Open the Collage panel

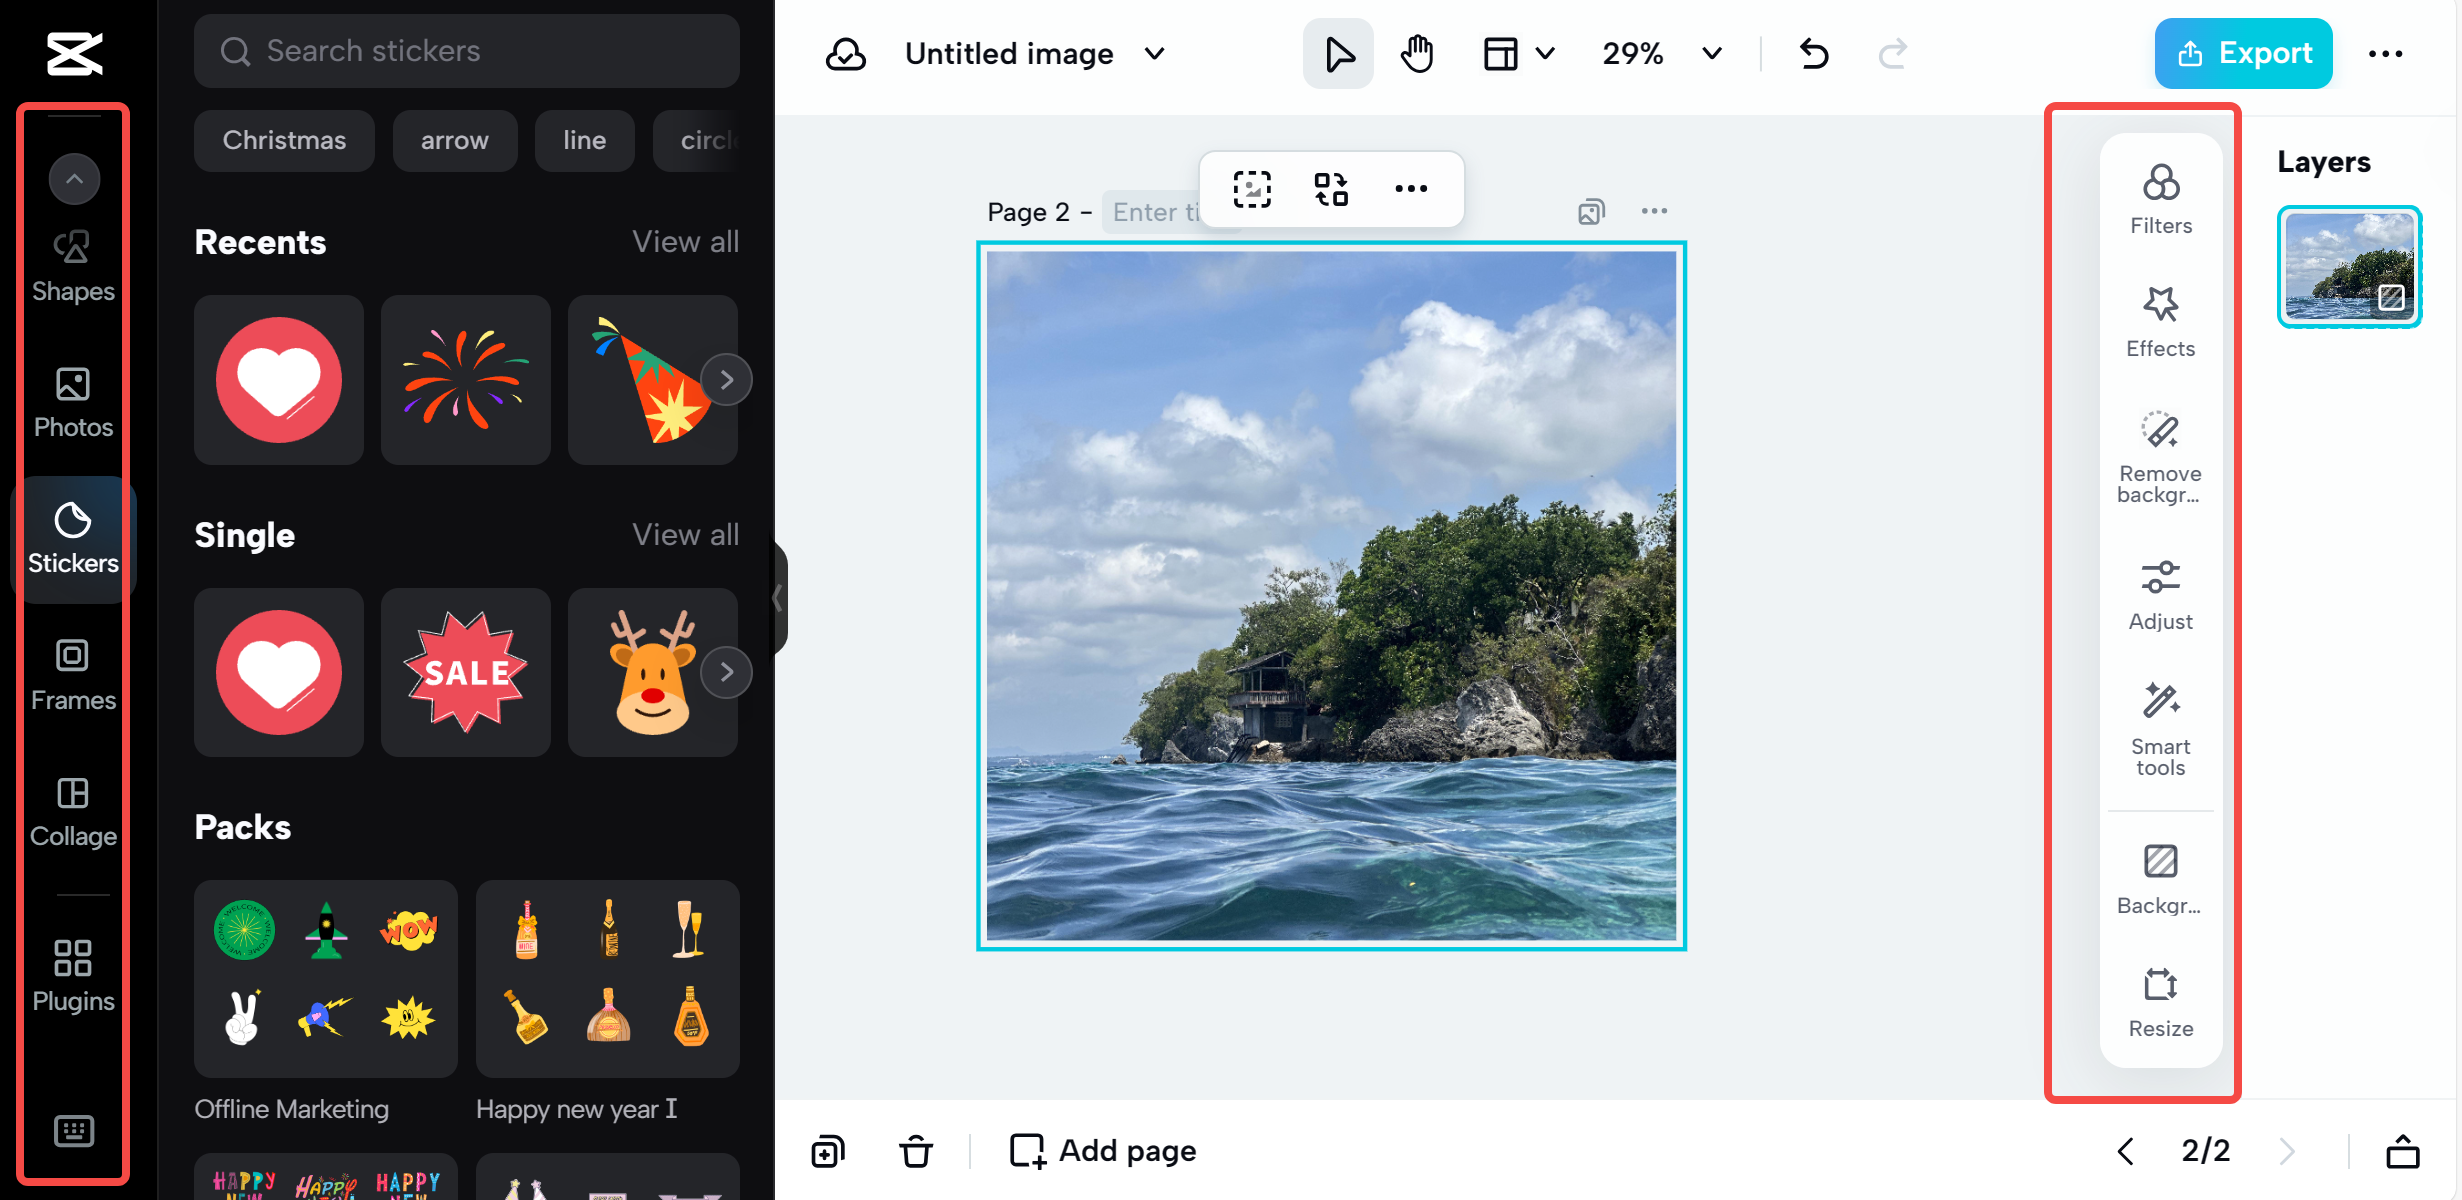coord(73,812)
